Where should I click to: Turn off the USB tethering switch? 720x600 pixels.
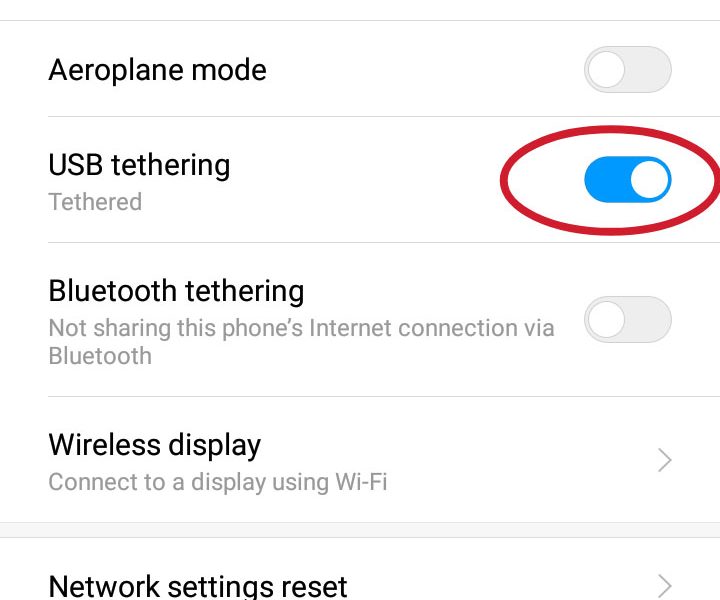coord(628,179)
